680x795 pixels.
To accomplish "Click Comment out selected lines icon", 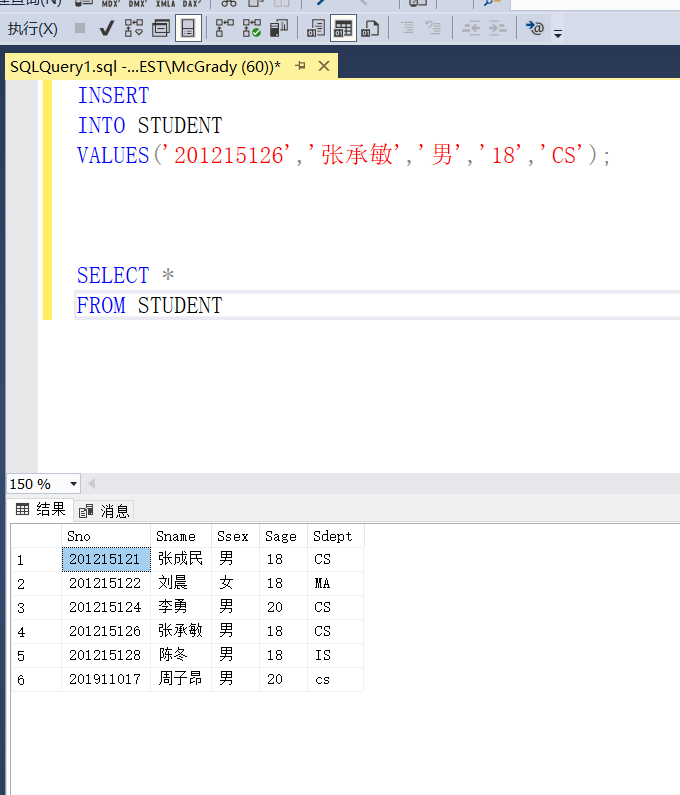I will pos(407,28).
